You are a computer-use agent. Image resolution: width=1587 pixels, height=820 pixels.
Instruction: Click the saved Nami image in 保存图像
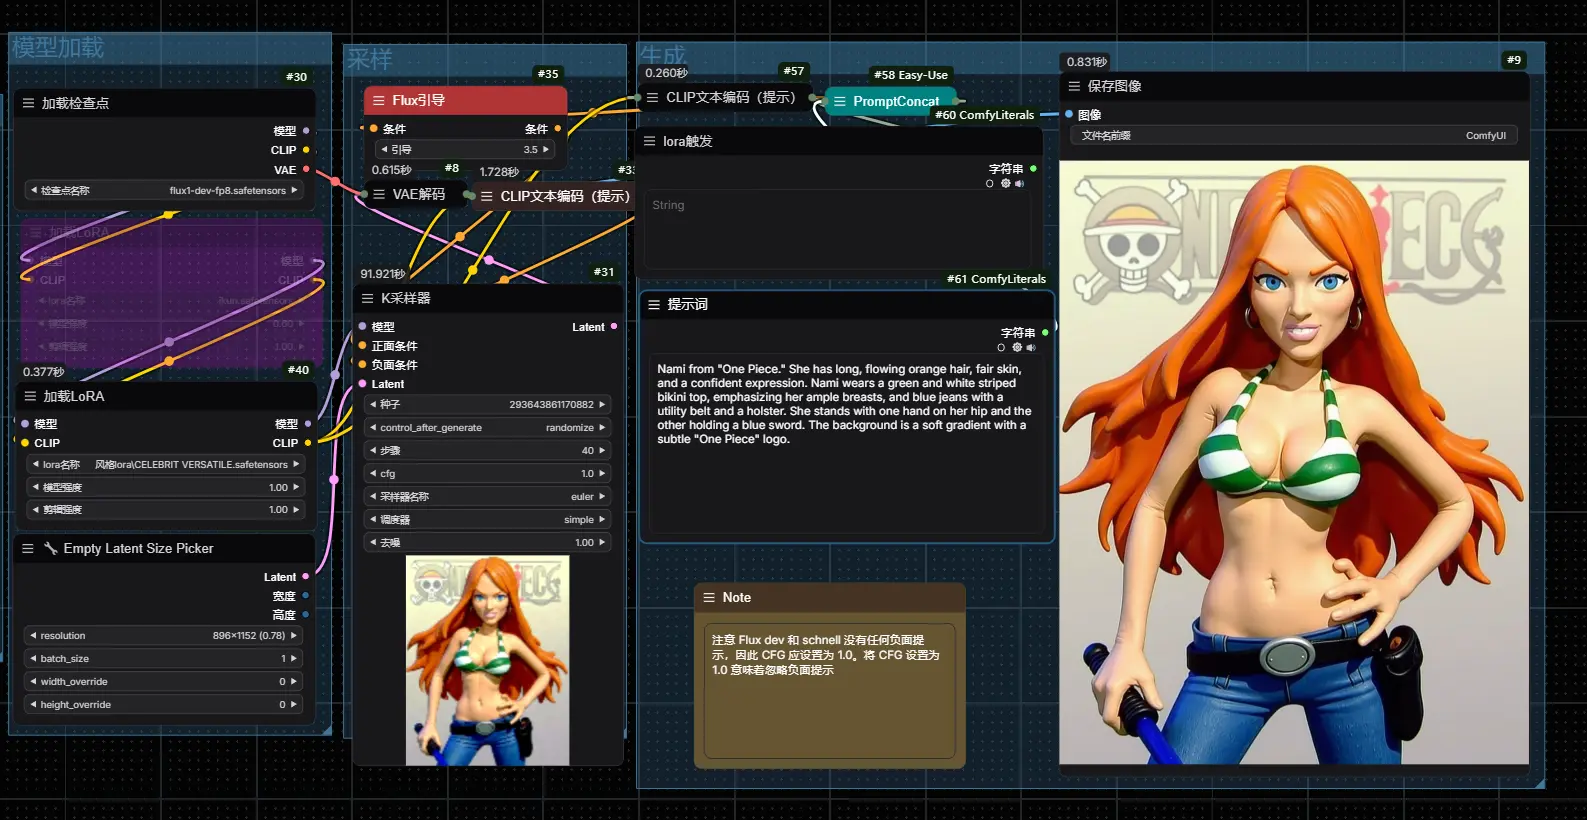[x=1294, y=462]
